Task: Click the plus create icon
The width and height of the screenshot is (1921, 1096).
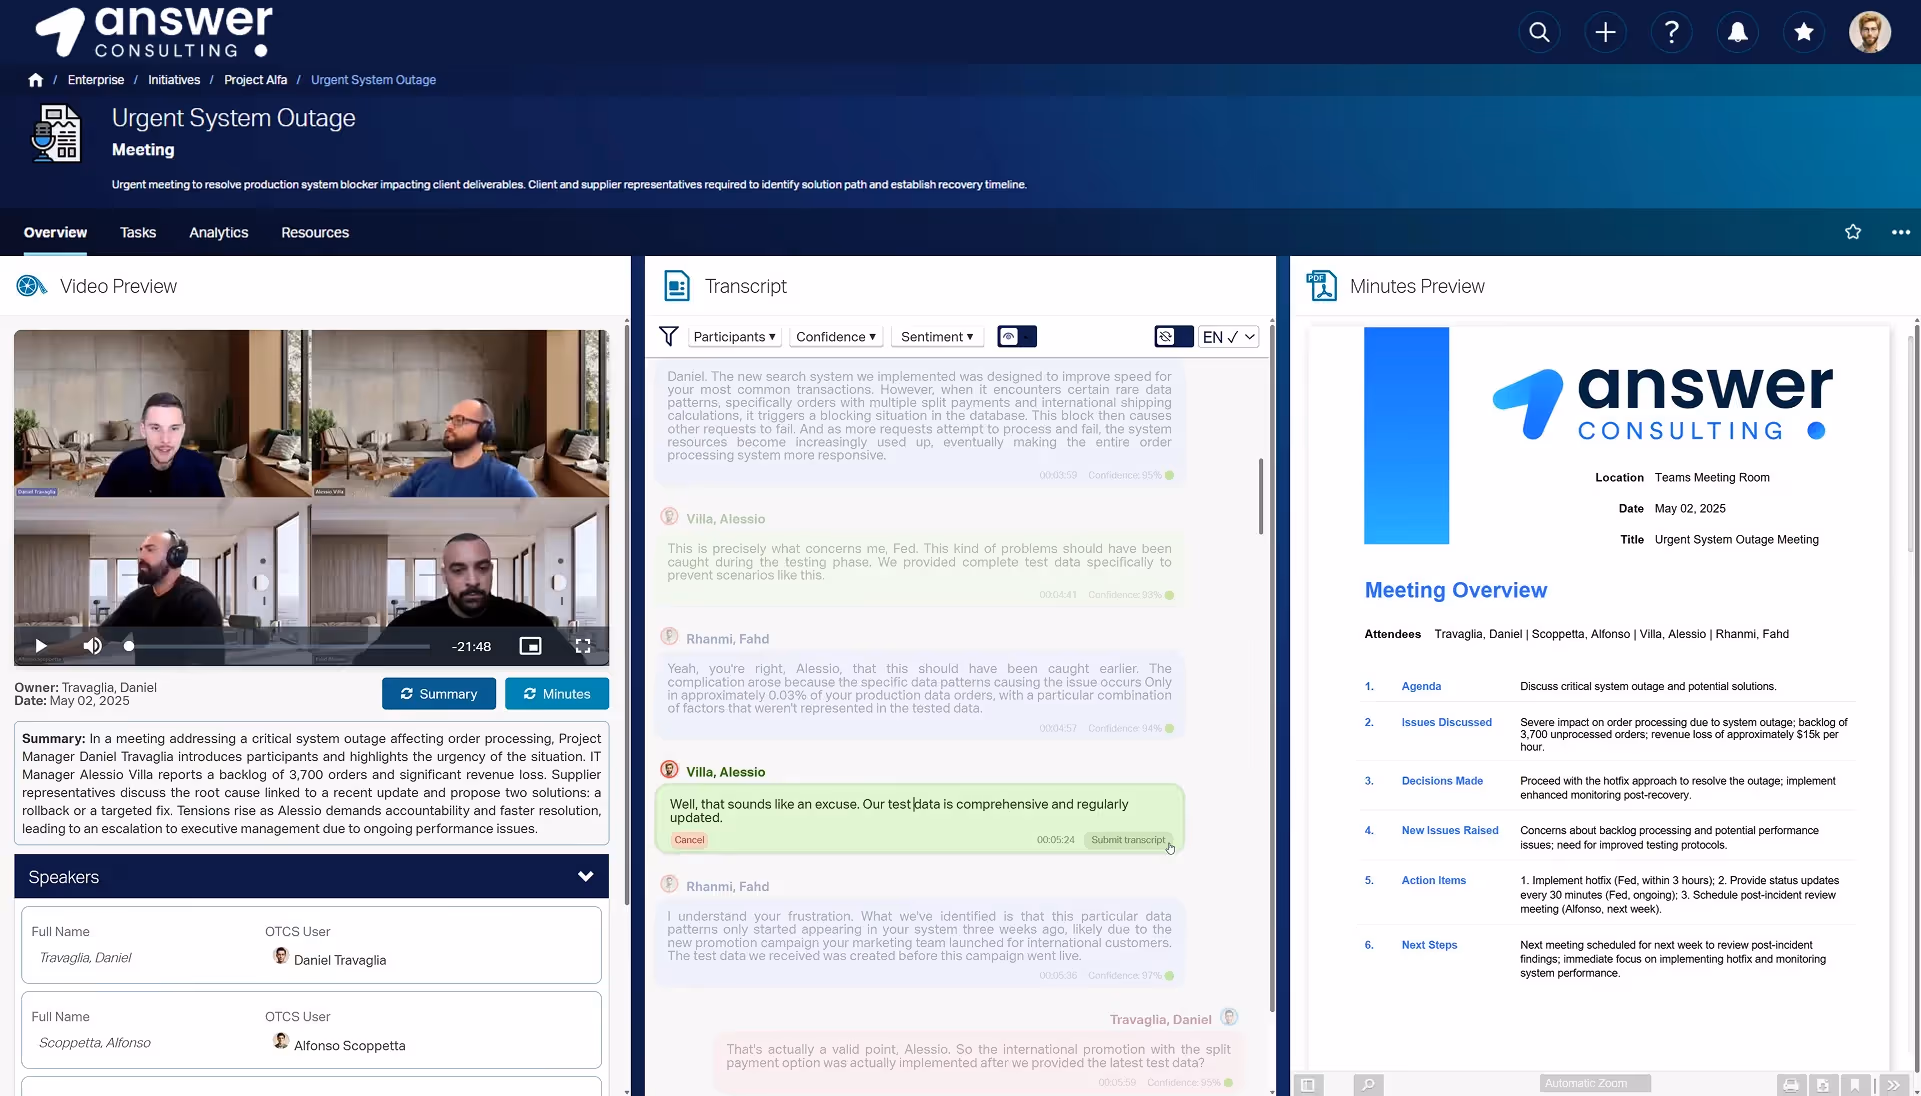Action: click(1605, 32)
